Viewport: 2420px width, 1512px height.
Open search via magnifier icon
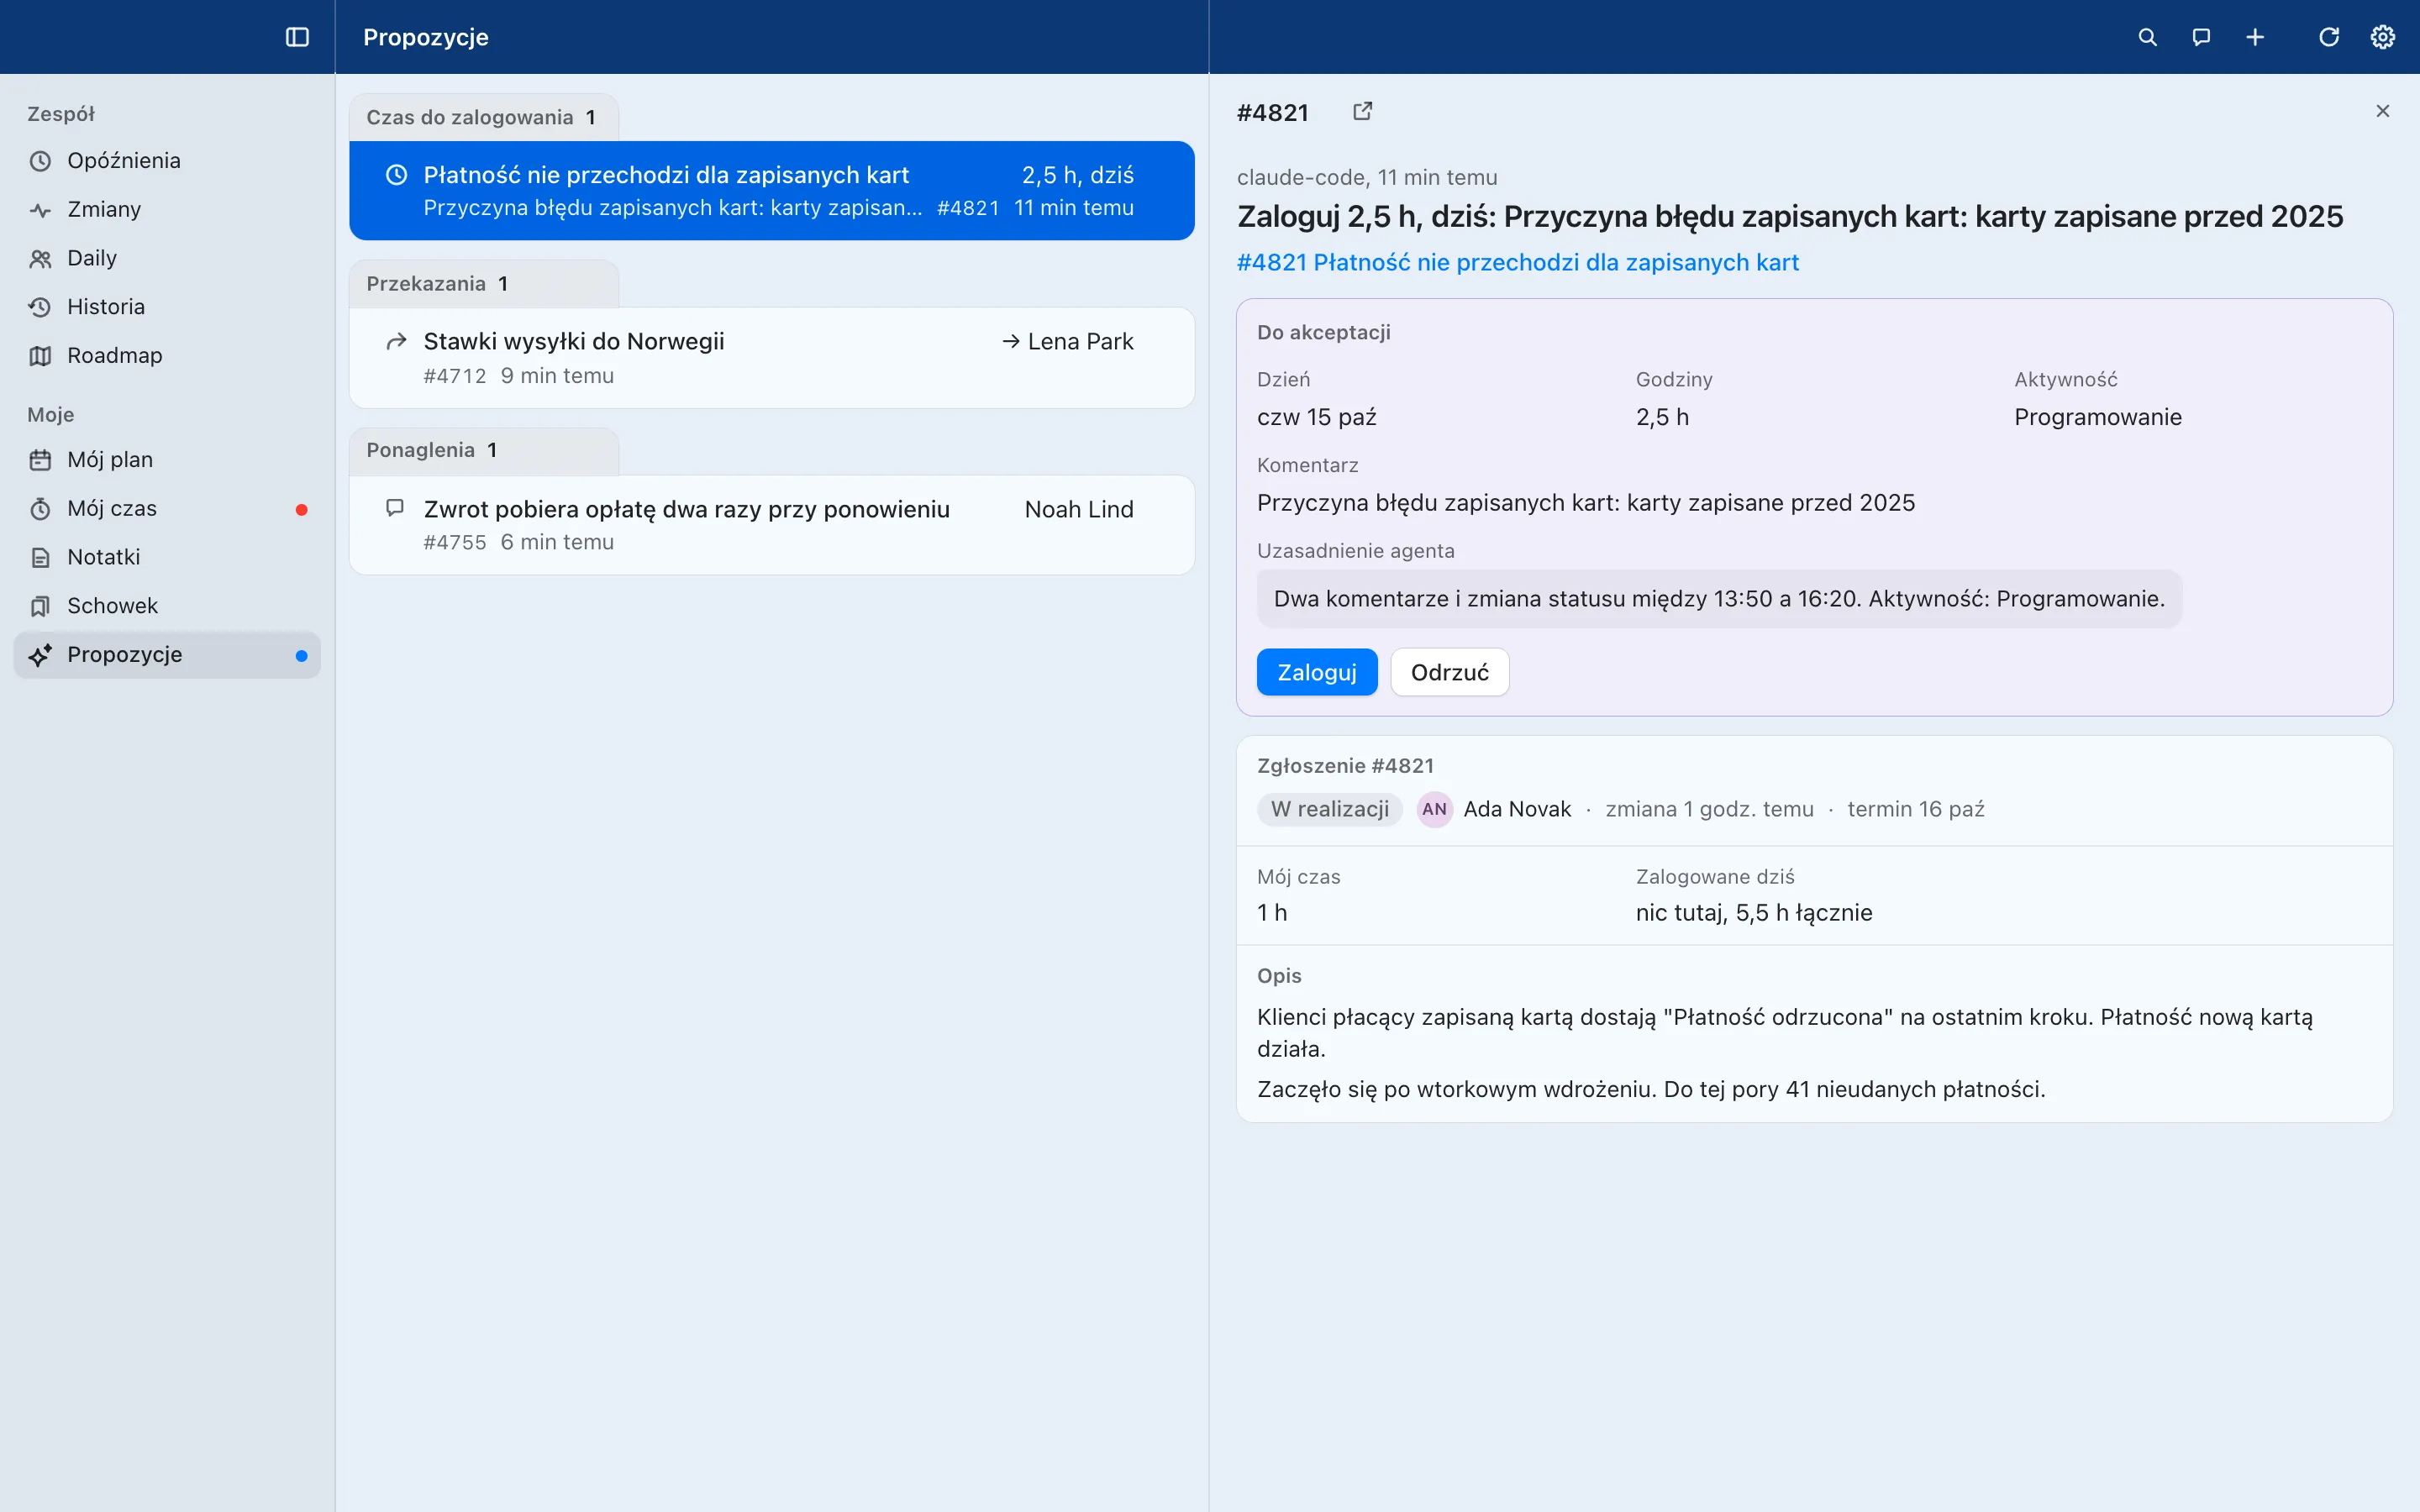[x=2147, y=37]
